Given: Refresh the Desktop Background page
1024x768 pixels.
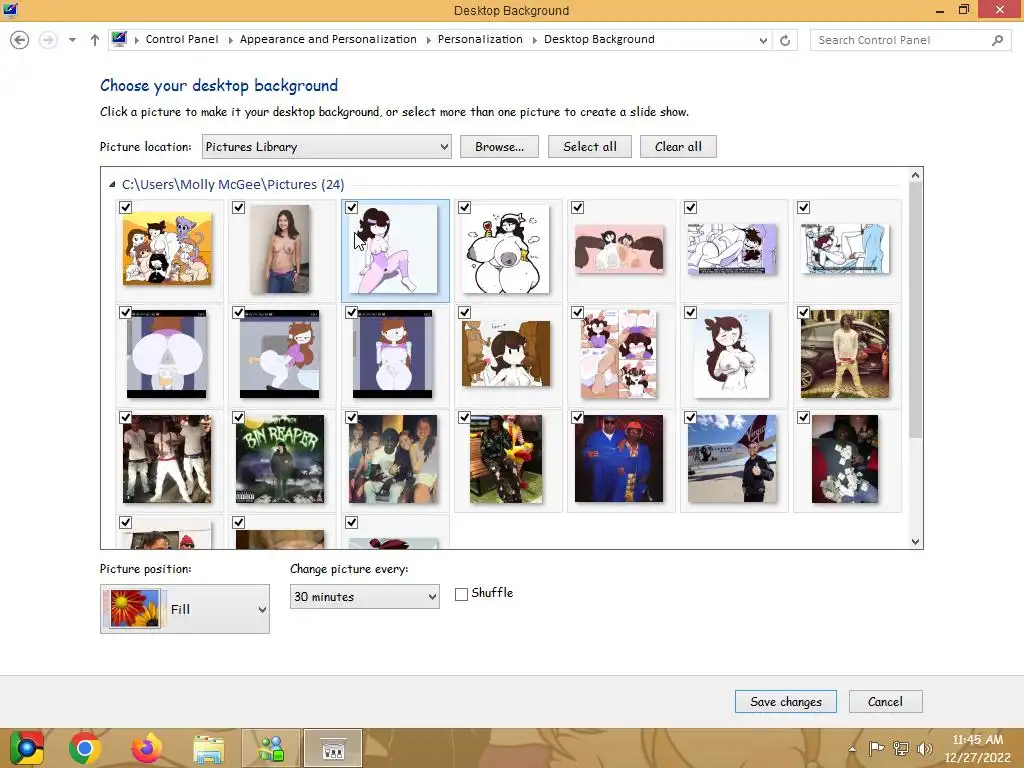Looking at the screenshot, I should [x=785, y=40].
